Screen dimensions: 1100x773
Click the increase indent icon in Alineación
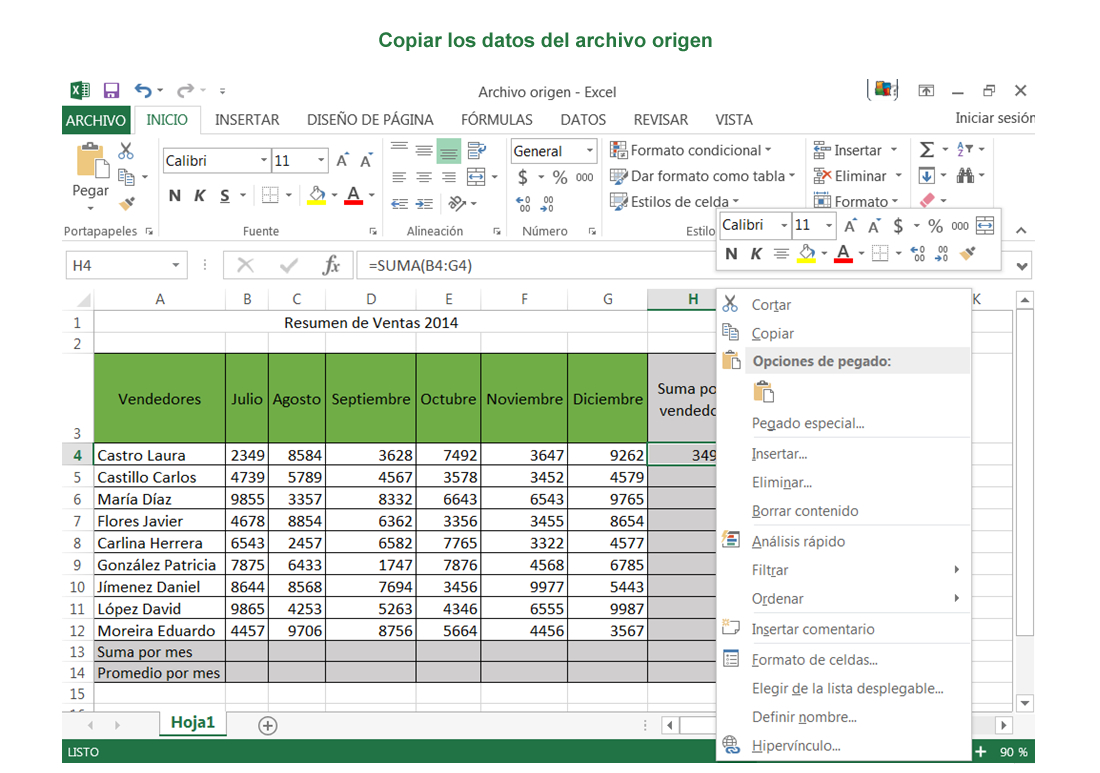424,204
